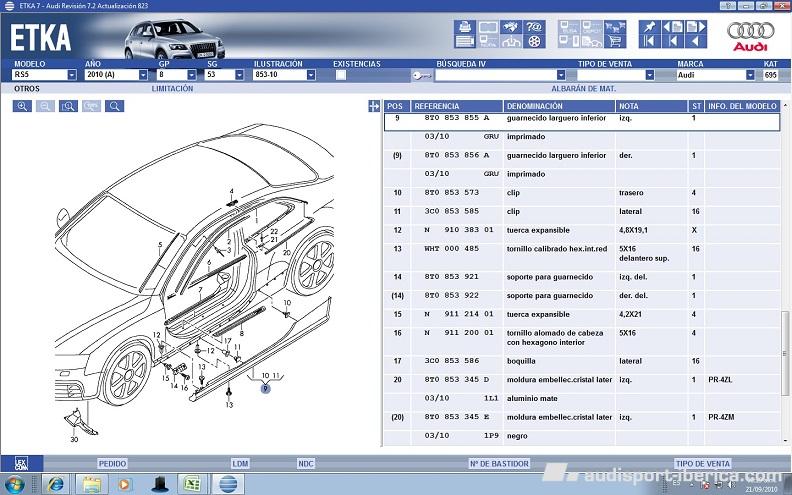Screen dimensions: 792x495
Task: Click the pin icon in top toolbar
Action: [x=648, y=26]
